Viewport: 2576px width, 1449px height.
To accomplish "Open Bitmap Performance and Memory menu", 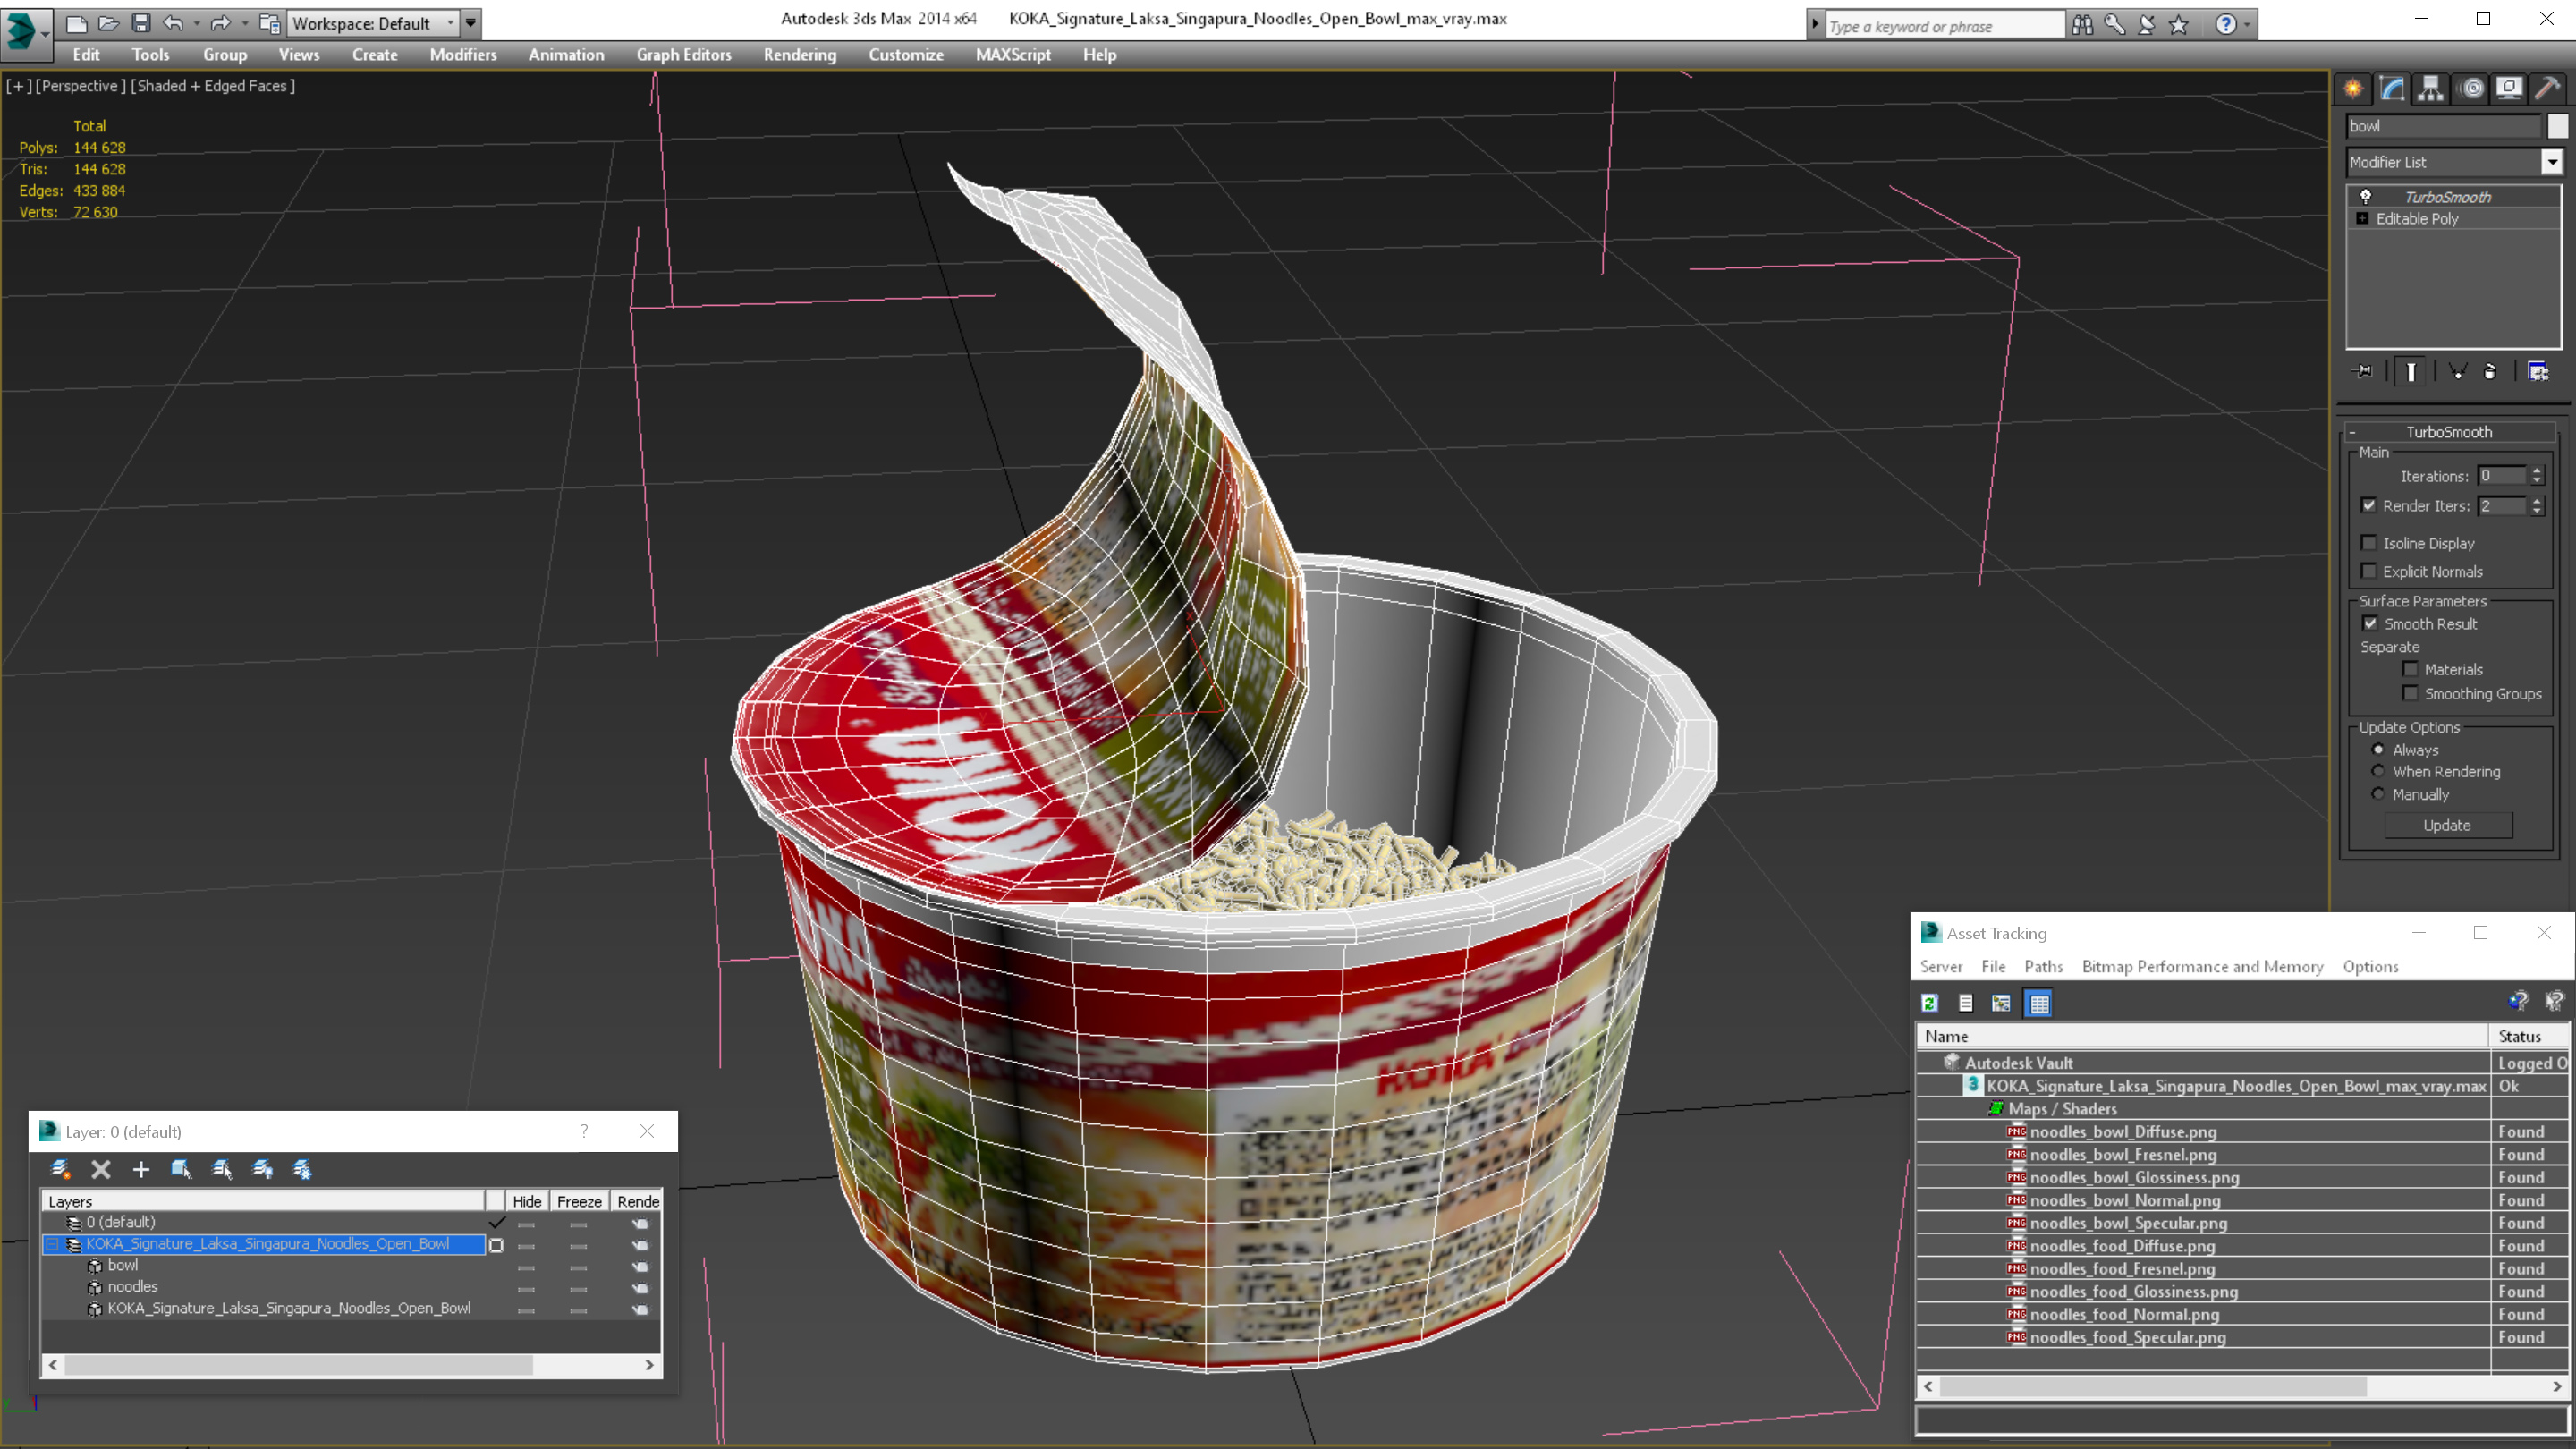I will click(x=2202, y=967).
